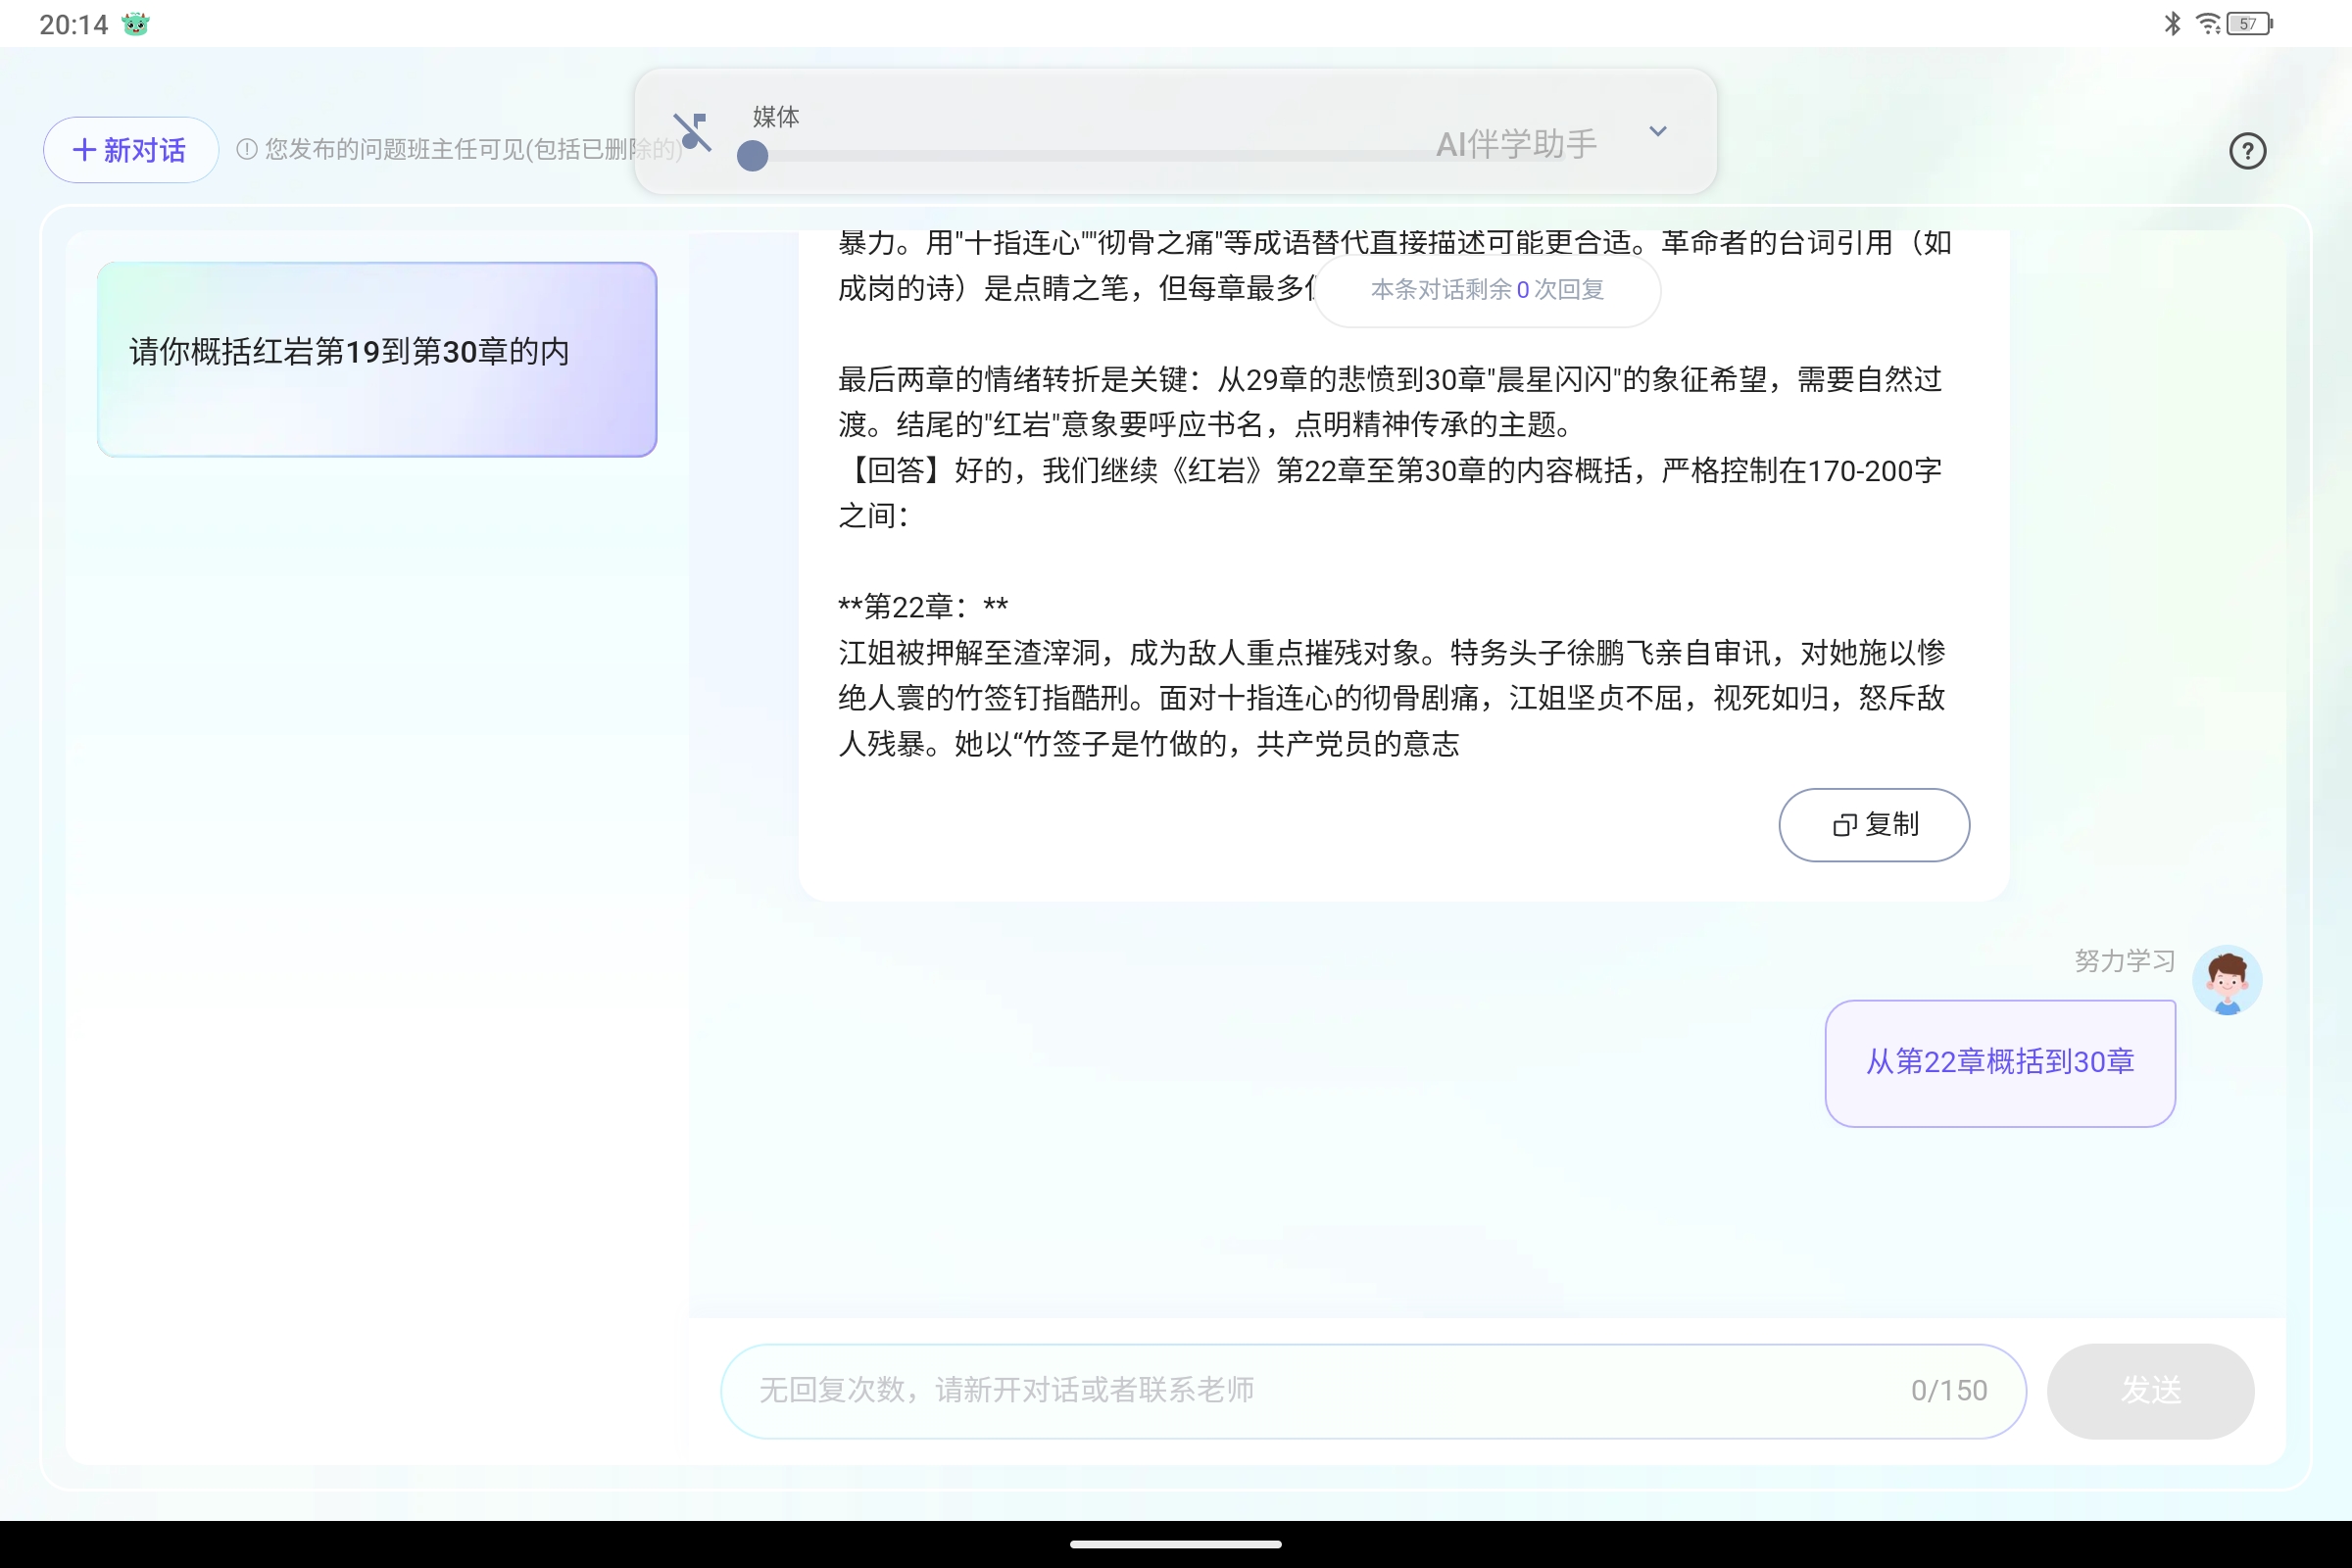2352x1568 pixels.
Task: Expand the media volume panel chevron
Action: [1658, 131]
